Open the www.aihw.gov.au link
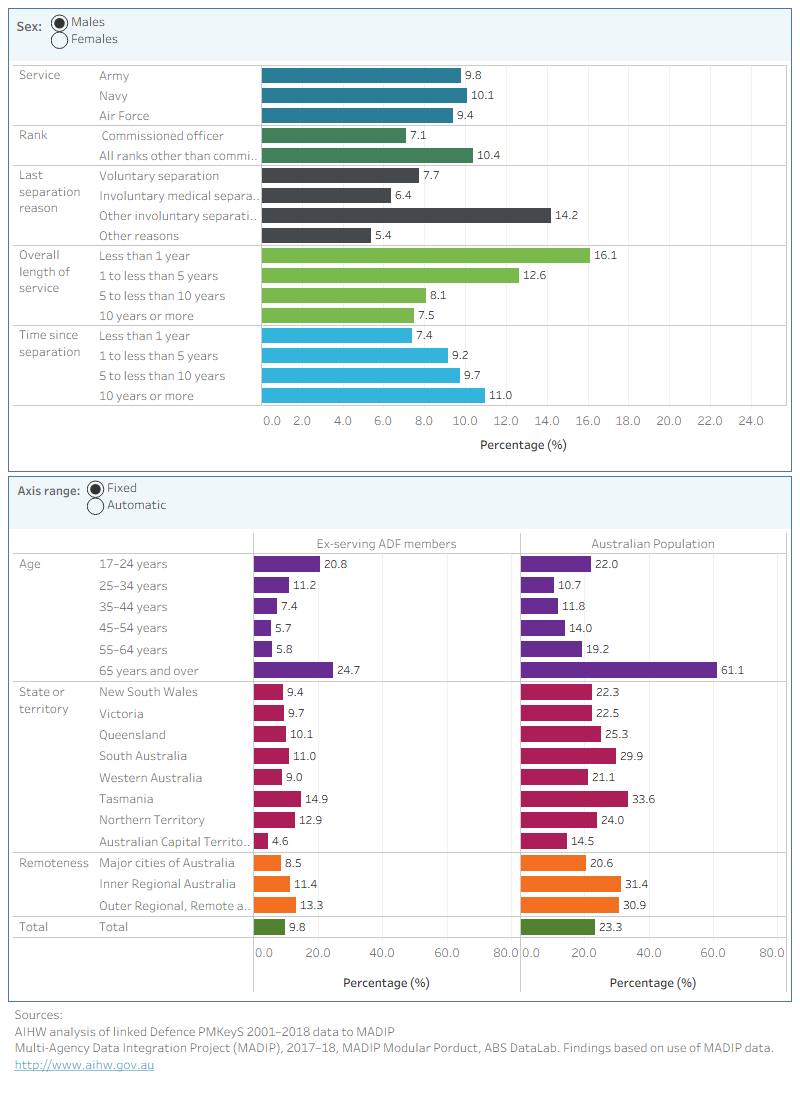The width and height of the screenshot is (800, 1100). (x=84, y=1065)
